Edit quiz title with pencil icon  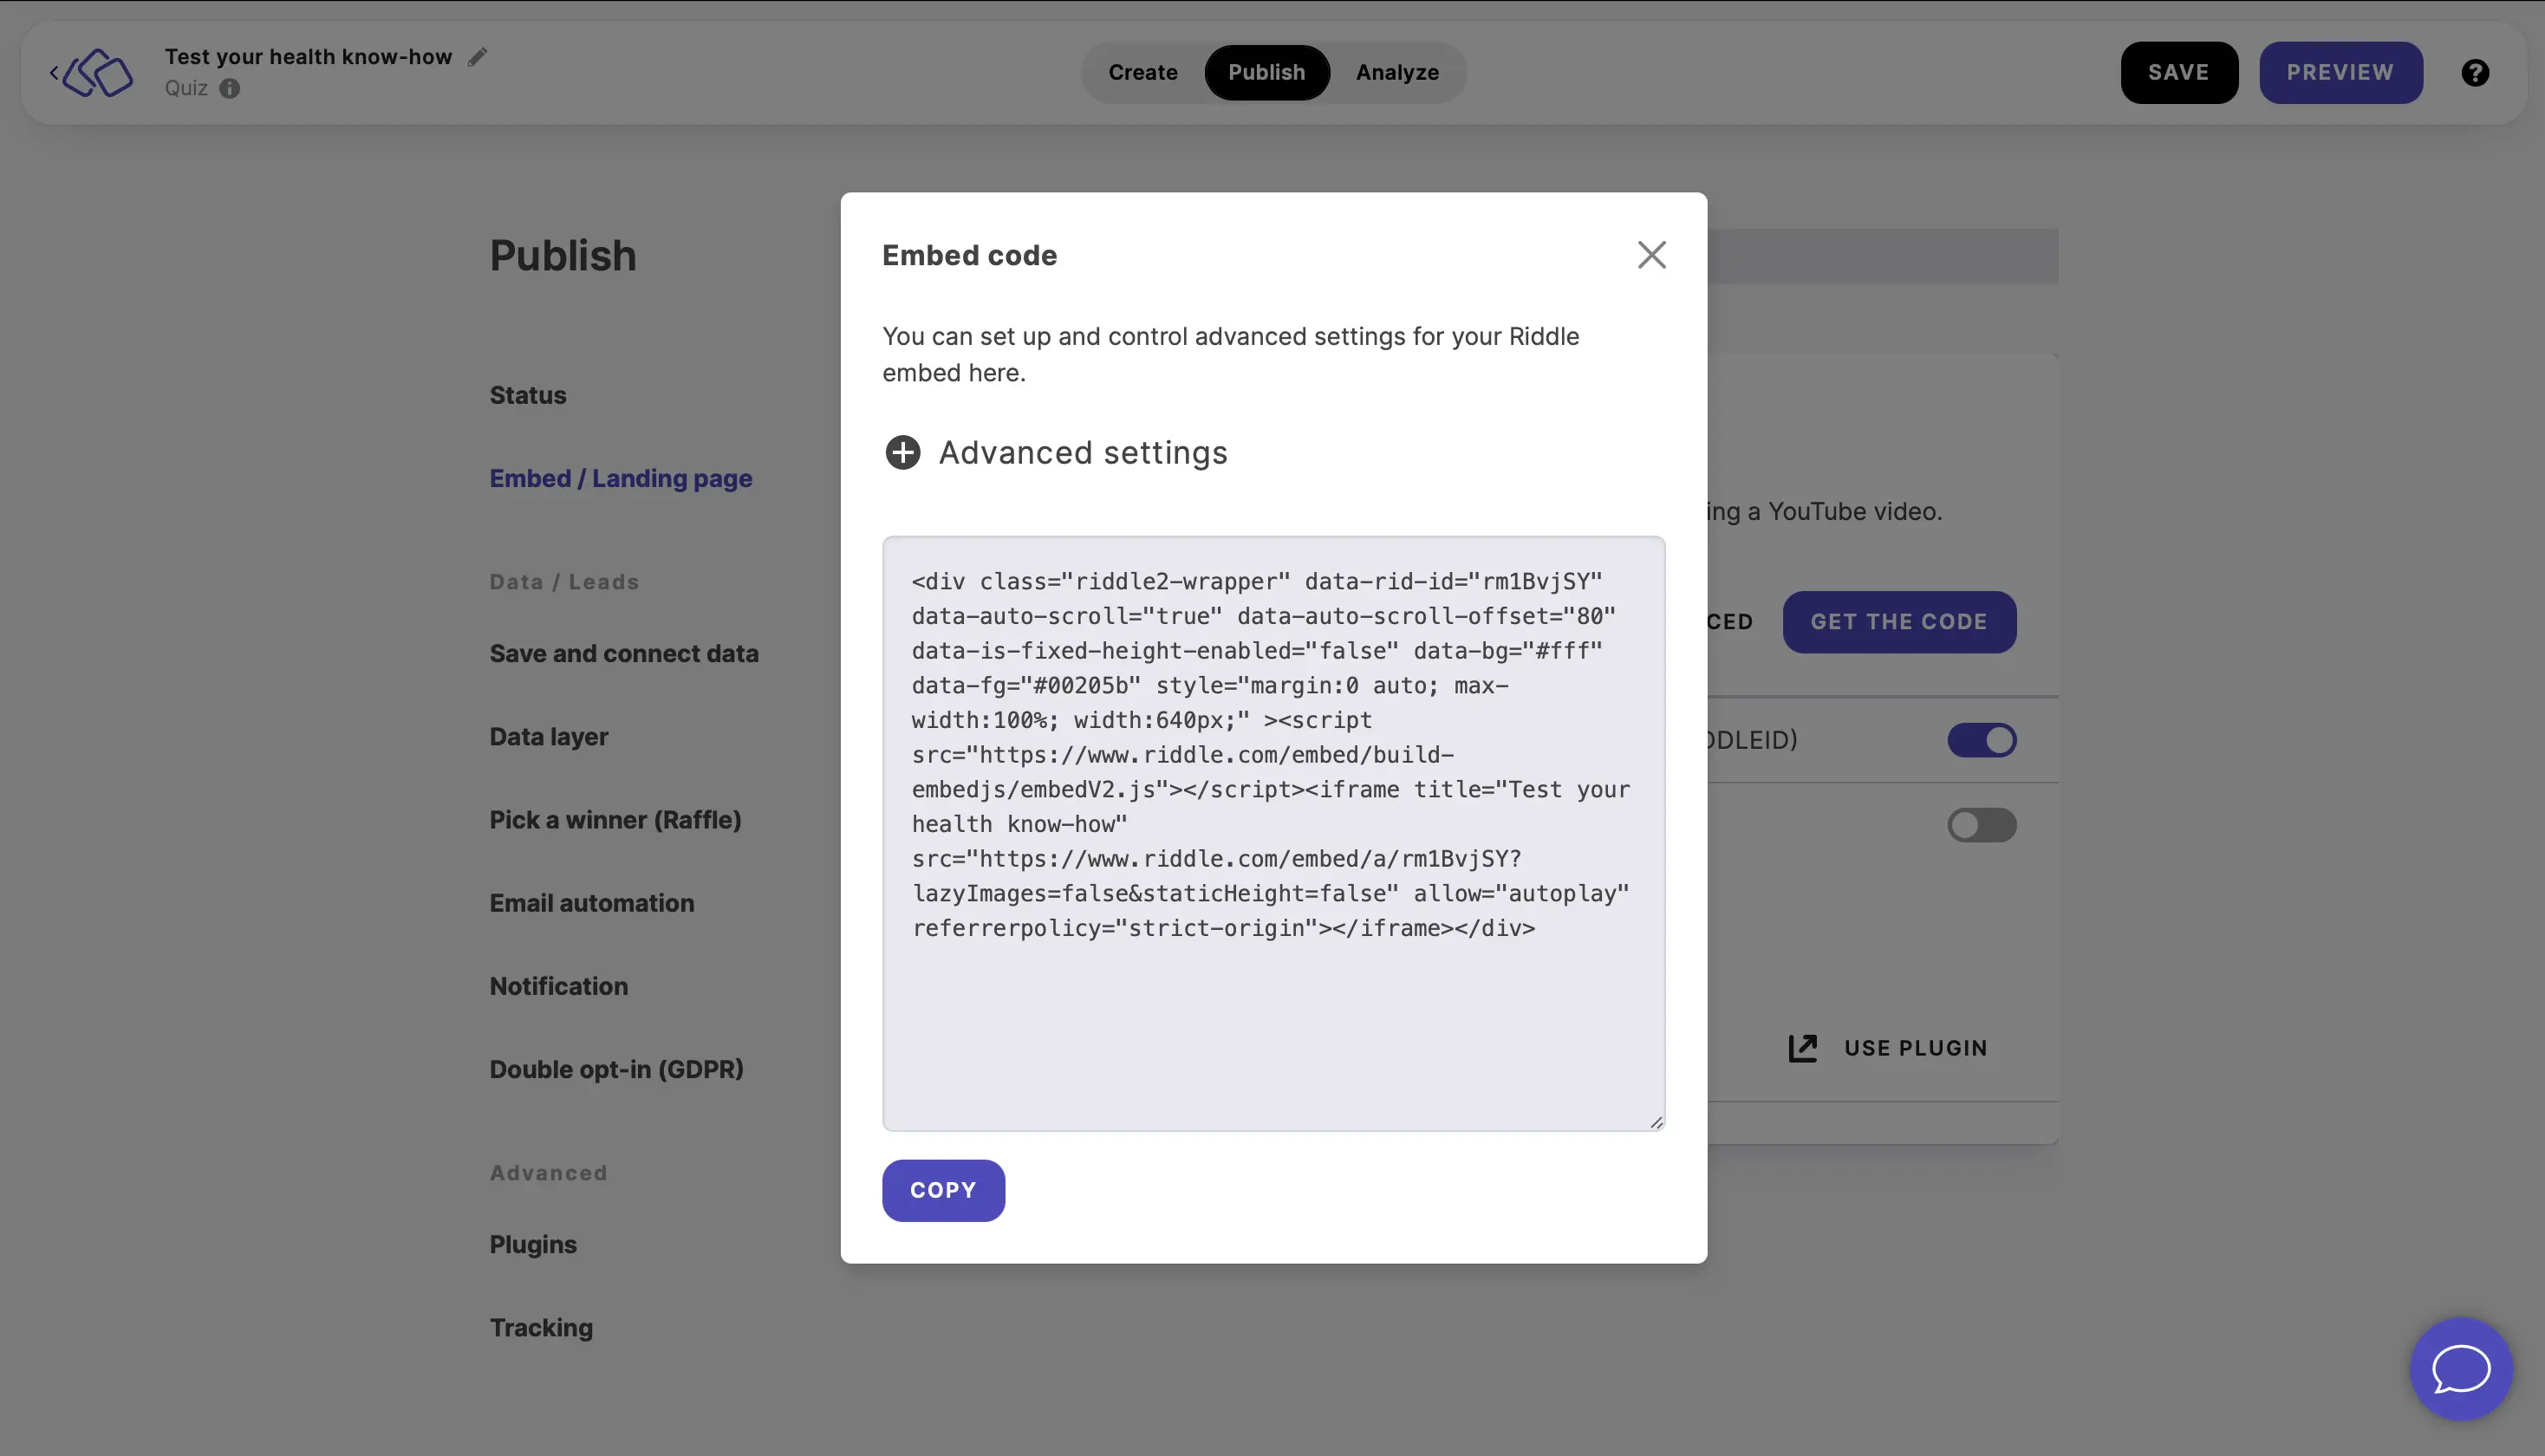[478, 57]
